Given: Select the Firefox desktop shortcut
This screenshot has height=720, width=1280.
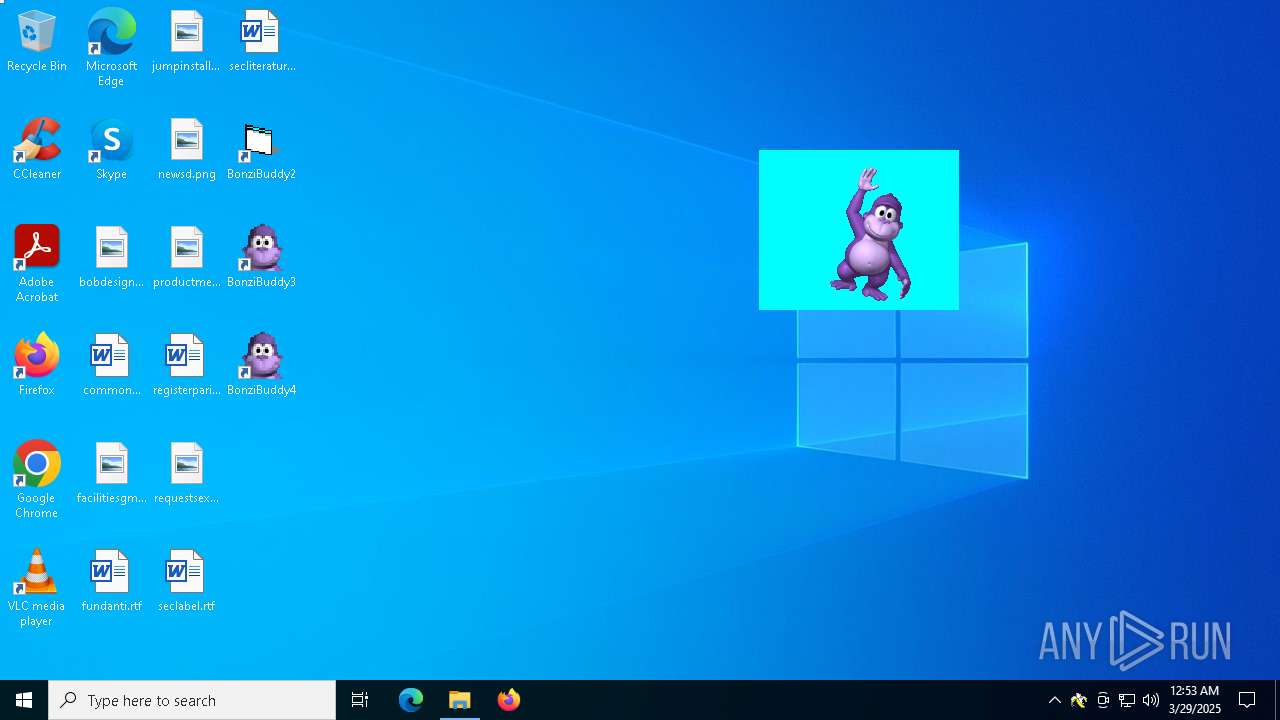Looking at the screenshot, I should [x=37, y=366].
